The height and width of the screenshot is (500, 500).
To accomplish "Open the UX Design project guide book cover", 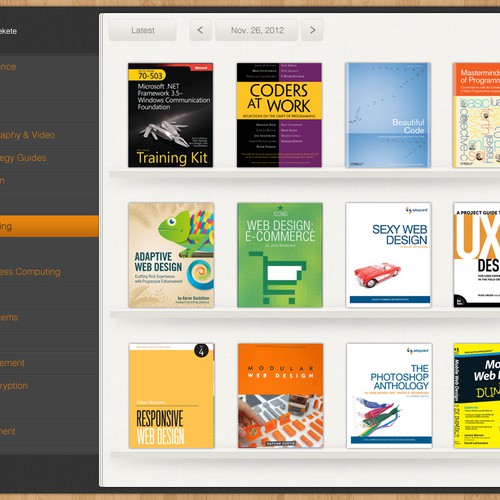I will [477, 255].
